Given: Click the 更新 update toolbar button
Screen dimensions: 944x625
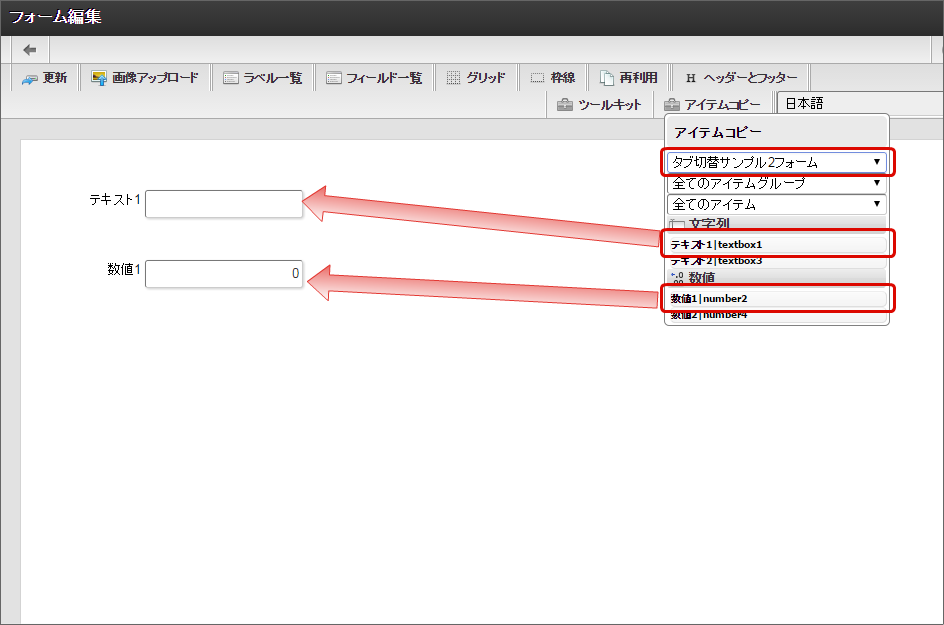Looking at the screenshot, I should coord(45,78).
